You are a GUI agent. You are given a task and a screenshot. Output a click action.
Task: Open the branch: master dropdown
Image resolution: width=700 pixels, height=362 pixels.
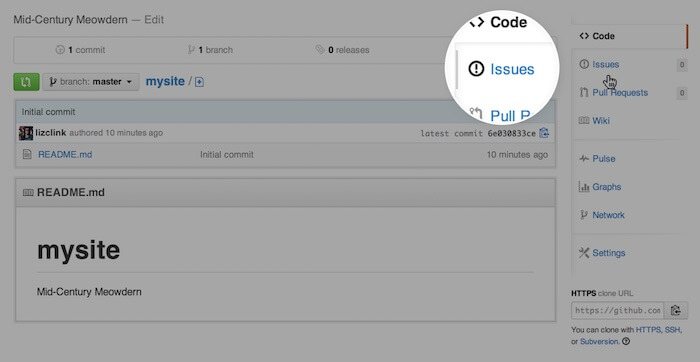click(91, 82)
